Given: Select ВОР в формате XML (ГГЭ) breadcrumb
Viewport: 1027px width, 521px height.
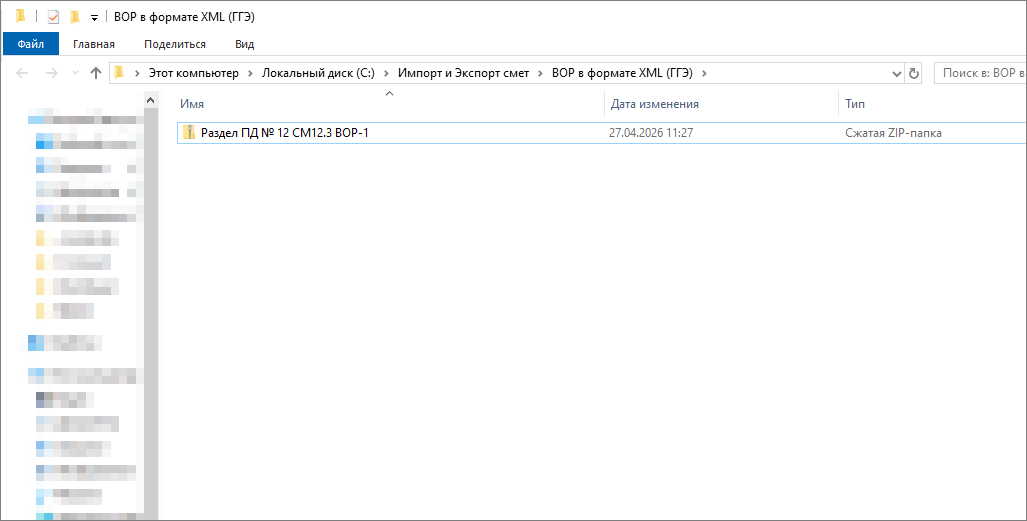Looking at the screenshot, I should (622, 73).
